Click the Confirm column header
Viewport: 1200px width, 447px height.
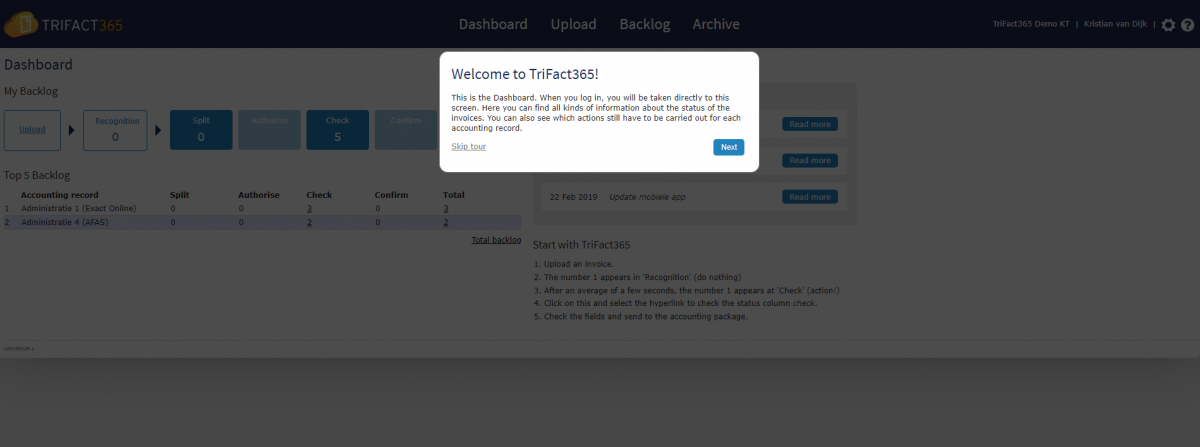click(x=391, y=195)
